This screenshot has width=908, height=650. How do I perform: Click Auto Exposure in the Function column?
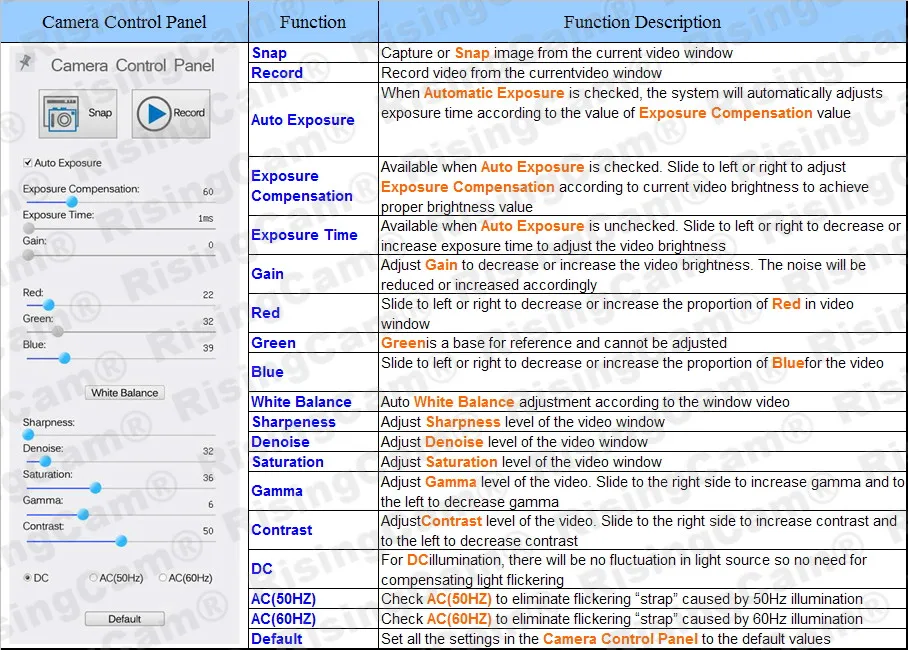coord(303,120)
